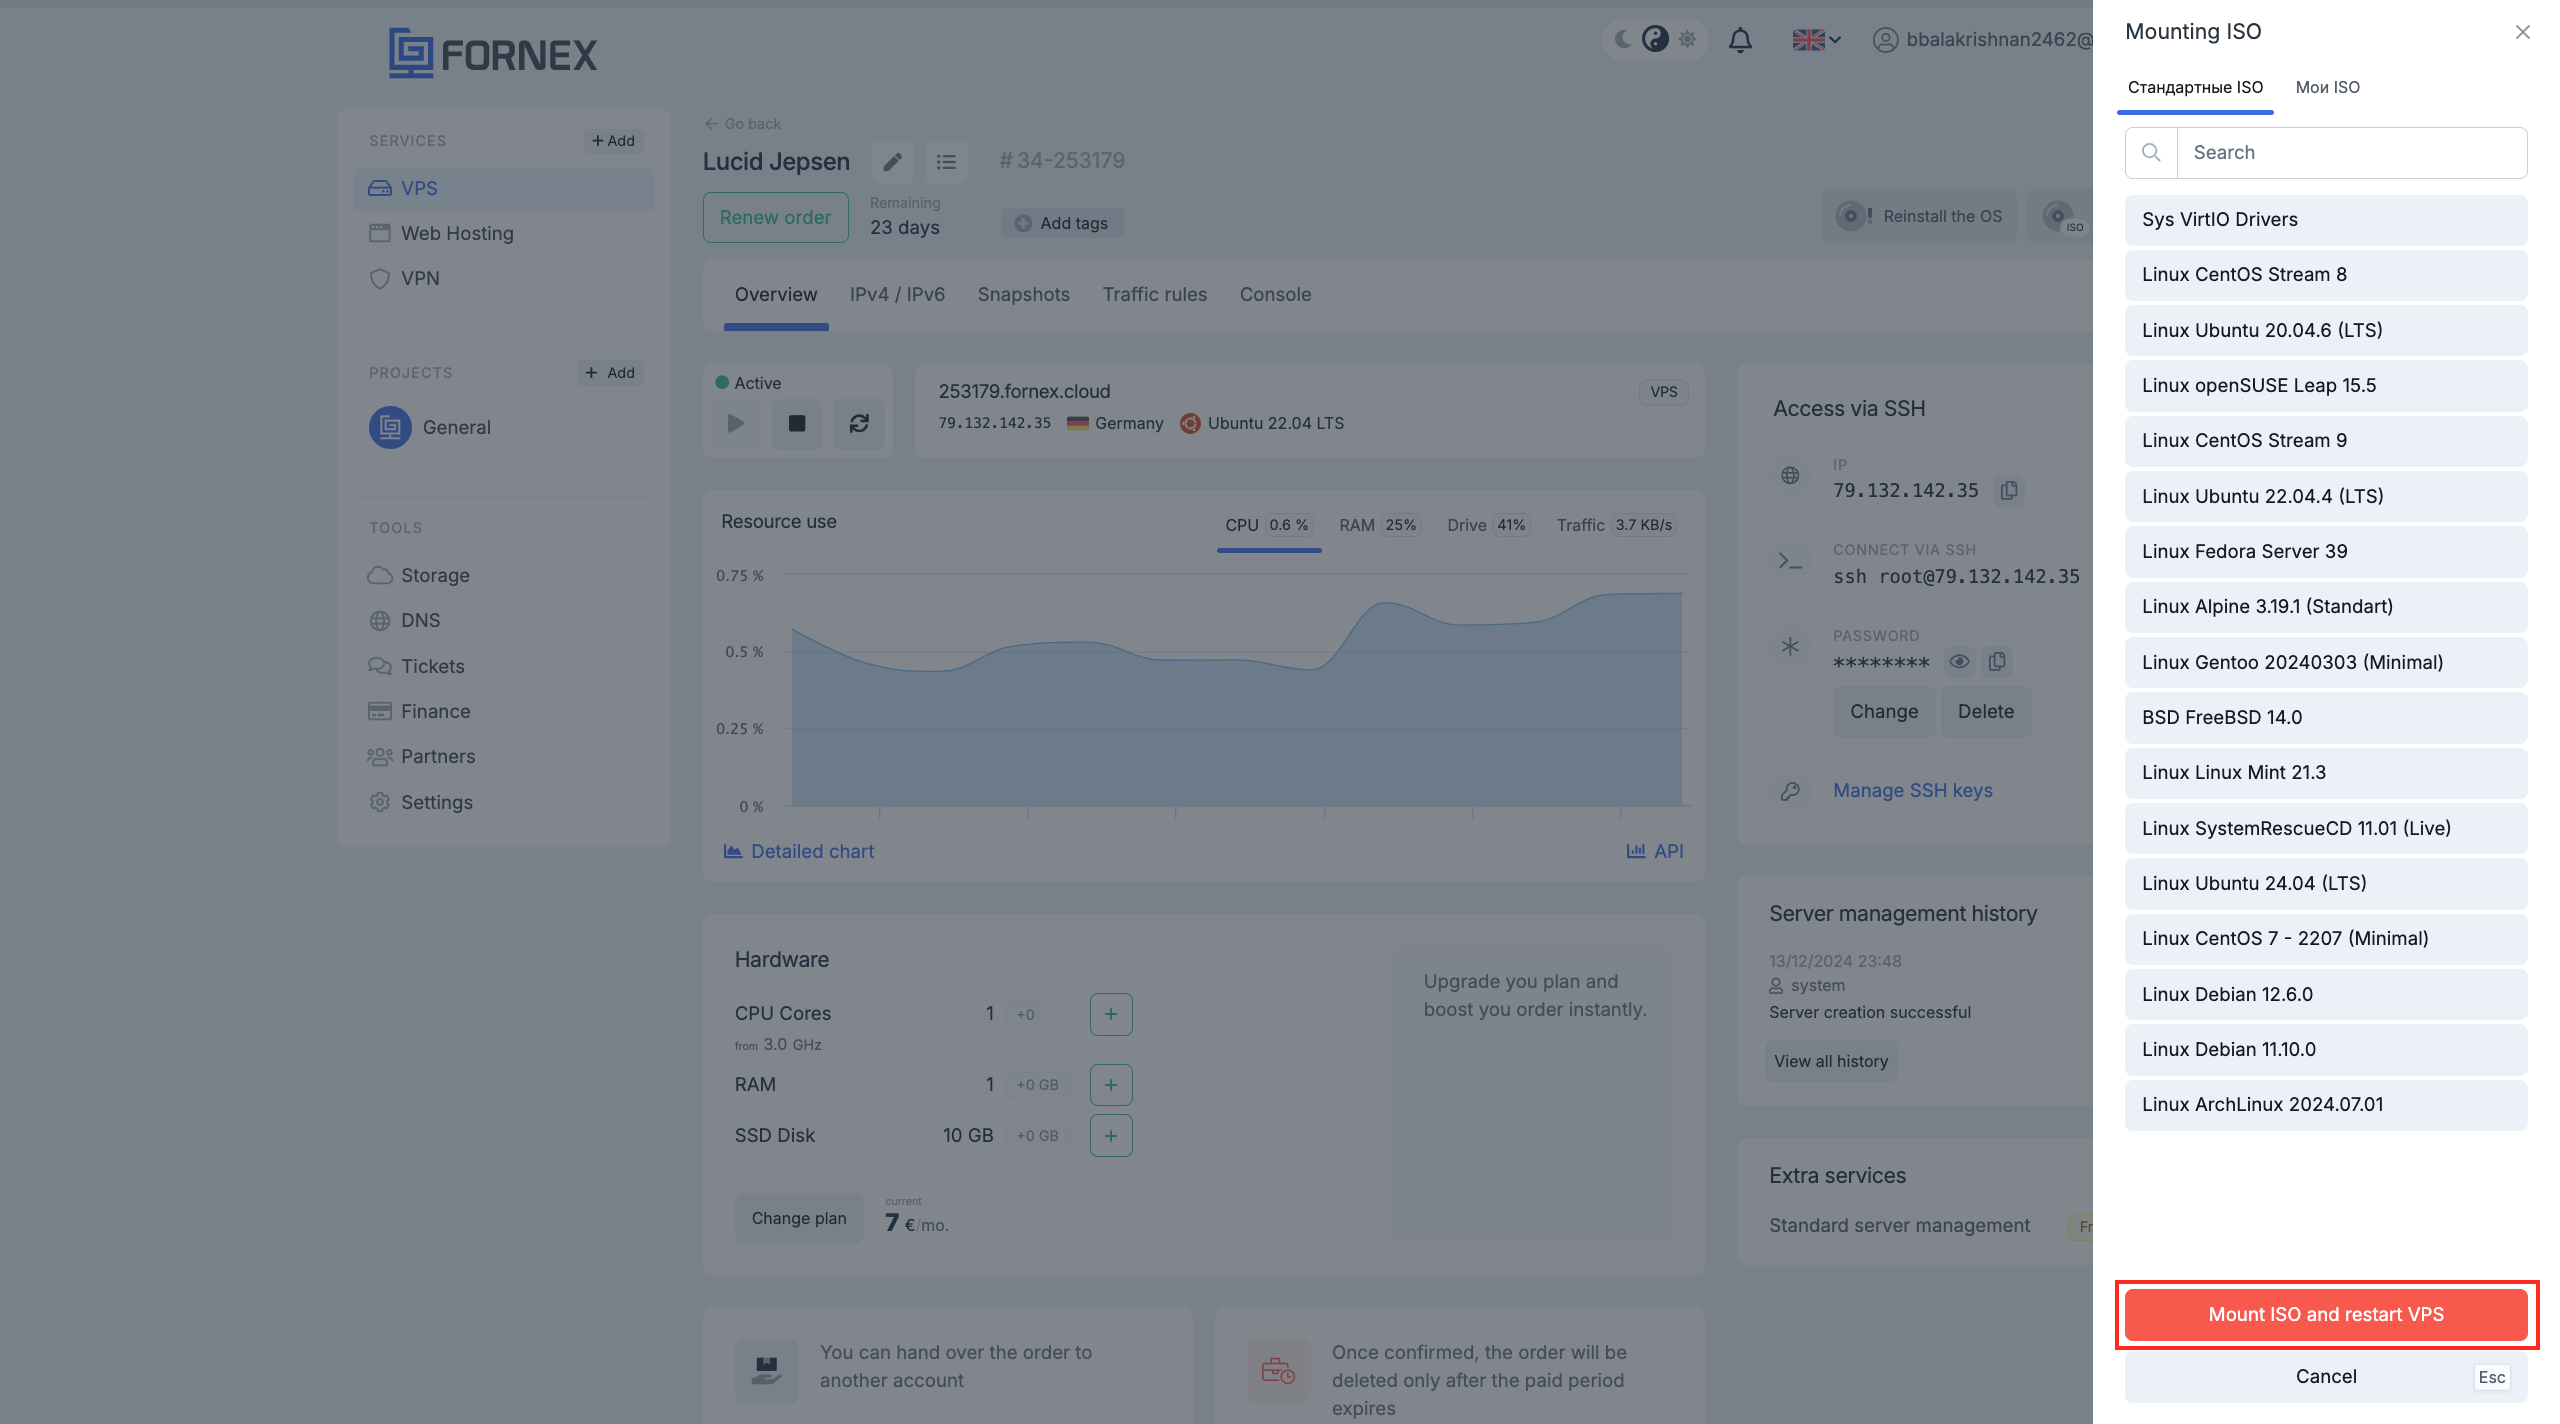Choose BSD FreeBSD 14.0
The height and width of the screenshot is (1424, 2560).
pos(2326,718)
